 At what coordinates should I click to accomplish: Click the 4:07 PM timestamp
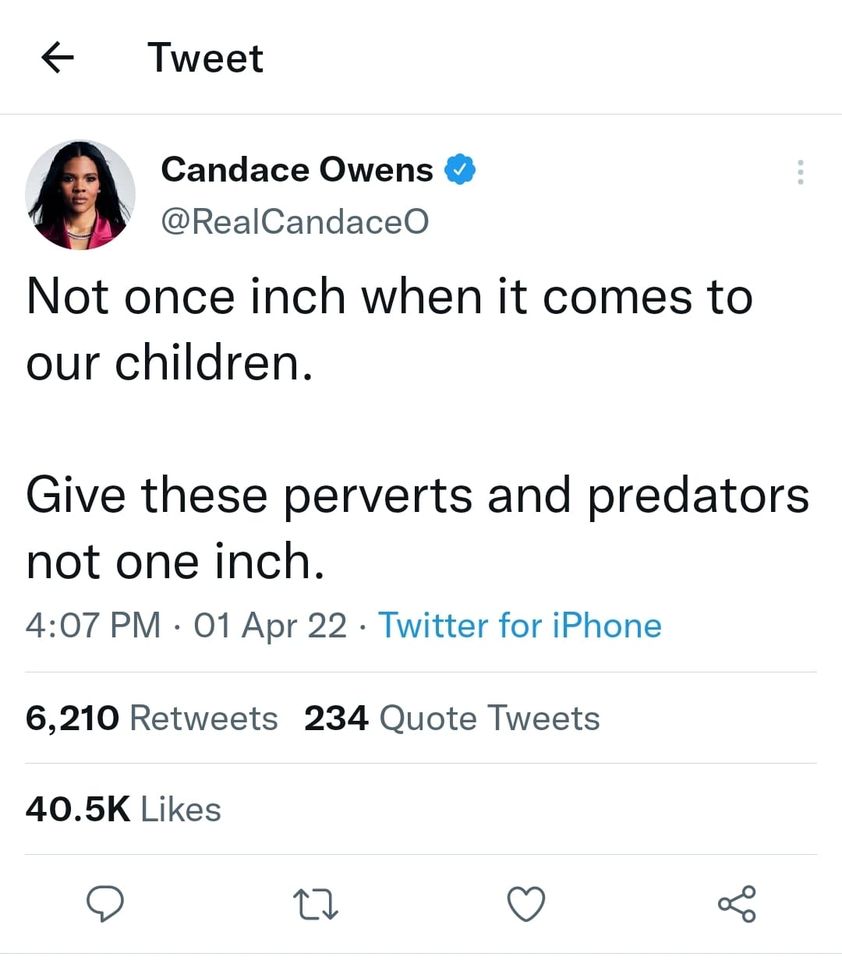pos(92,626)
